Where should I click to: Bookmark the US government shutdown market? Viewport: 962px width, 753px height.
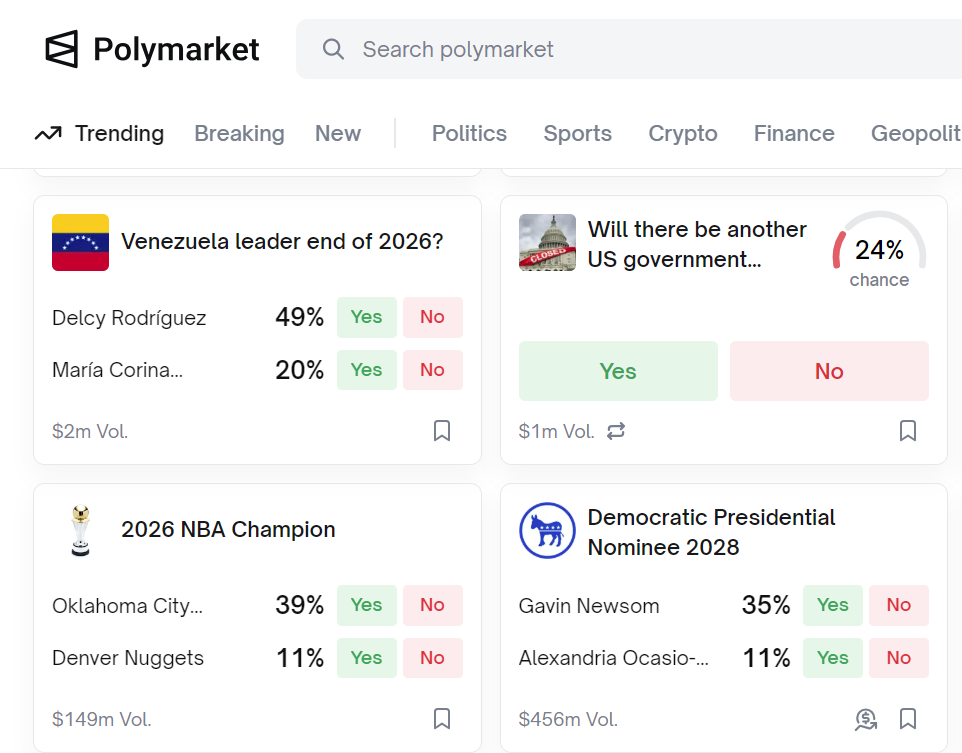908,431
